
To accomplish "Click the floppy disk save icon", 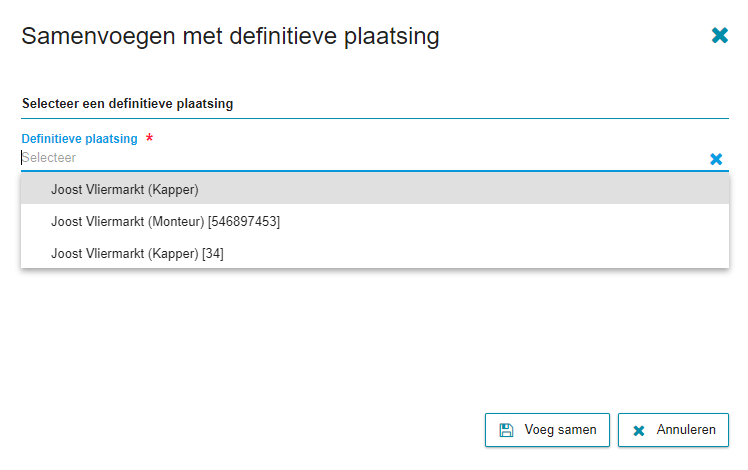I will [506, 430].
